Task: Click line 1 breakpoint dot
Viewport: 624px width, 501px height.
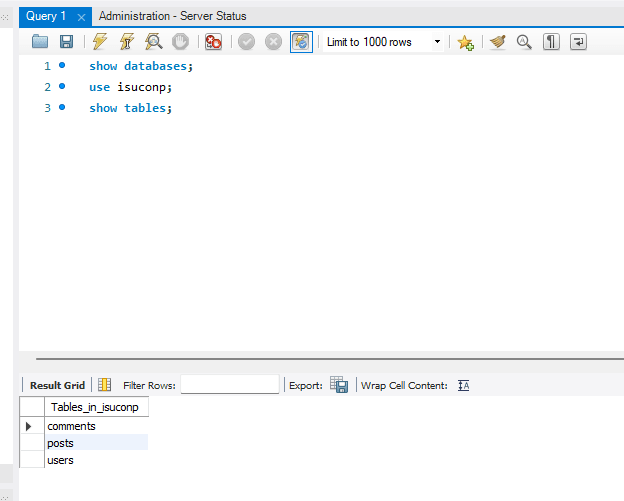Action: 62,65
